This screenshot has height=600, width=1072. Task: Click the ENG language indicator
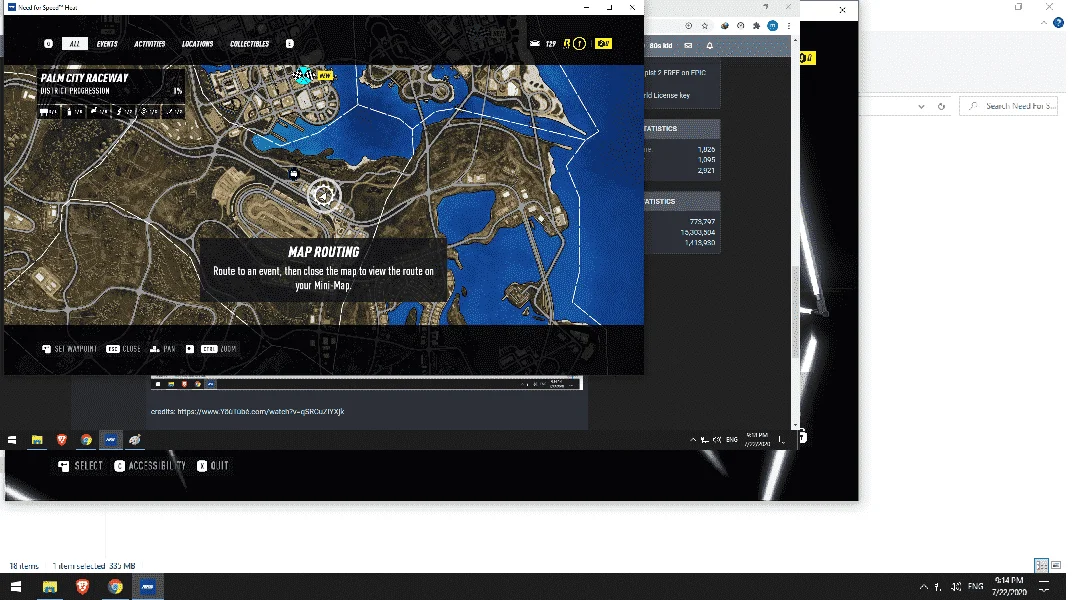tap(976, 586)
